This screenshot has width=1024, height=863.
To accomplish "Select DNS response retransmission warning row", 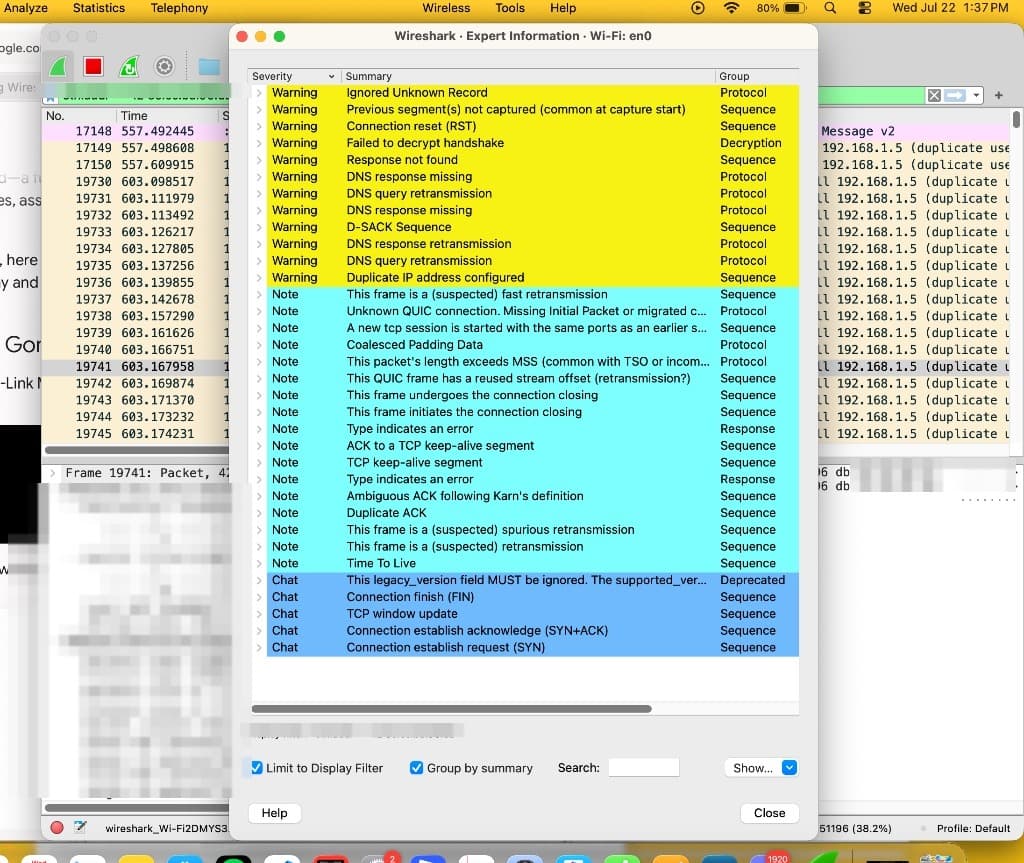I will pyautogui.click(x=532, y=244).
